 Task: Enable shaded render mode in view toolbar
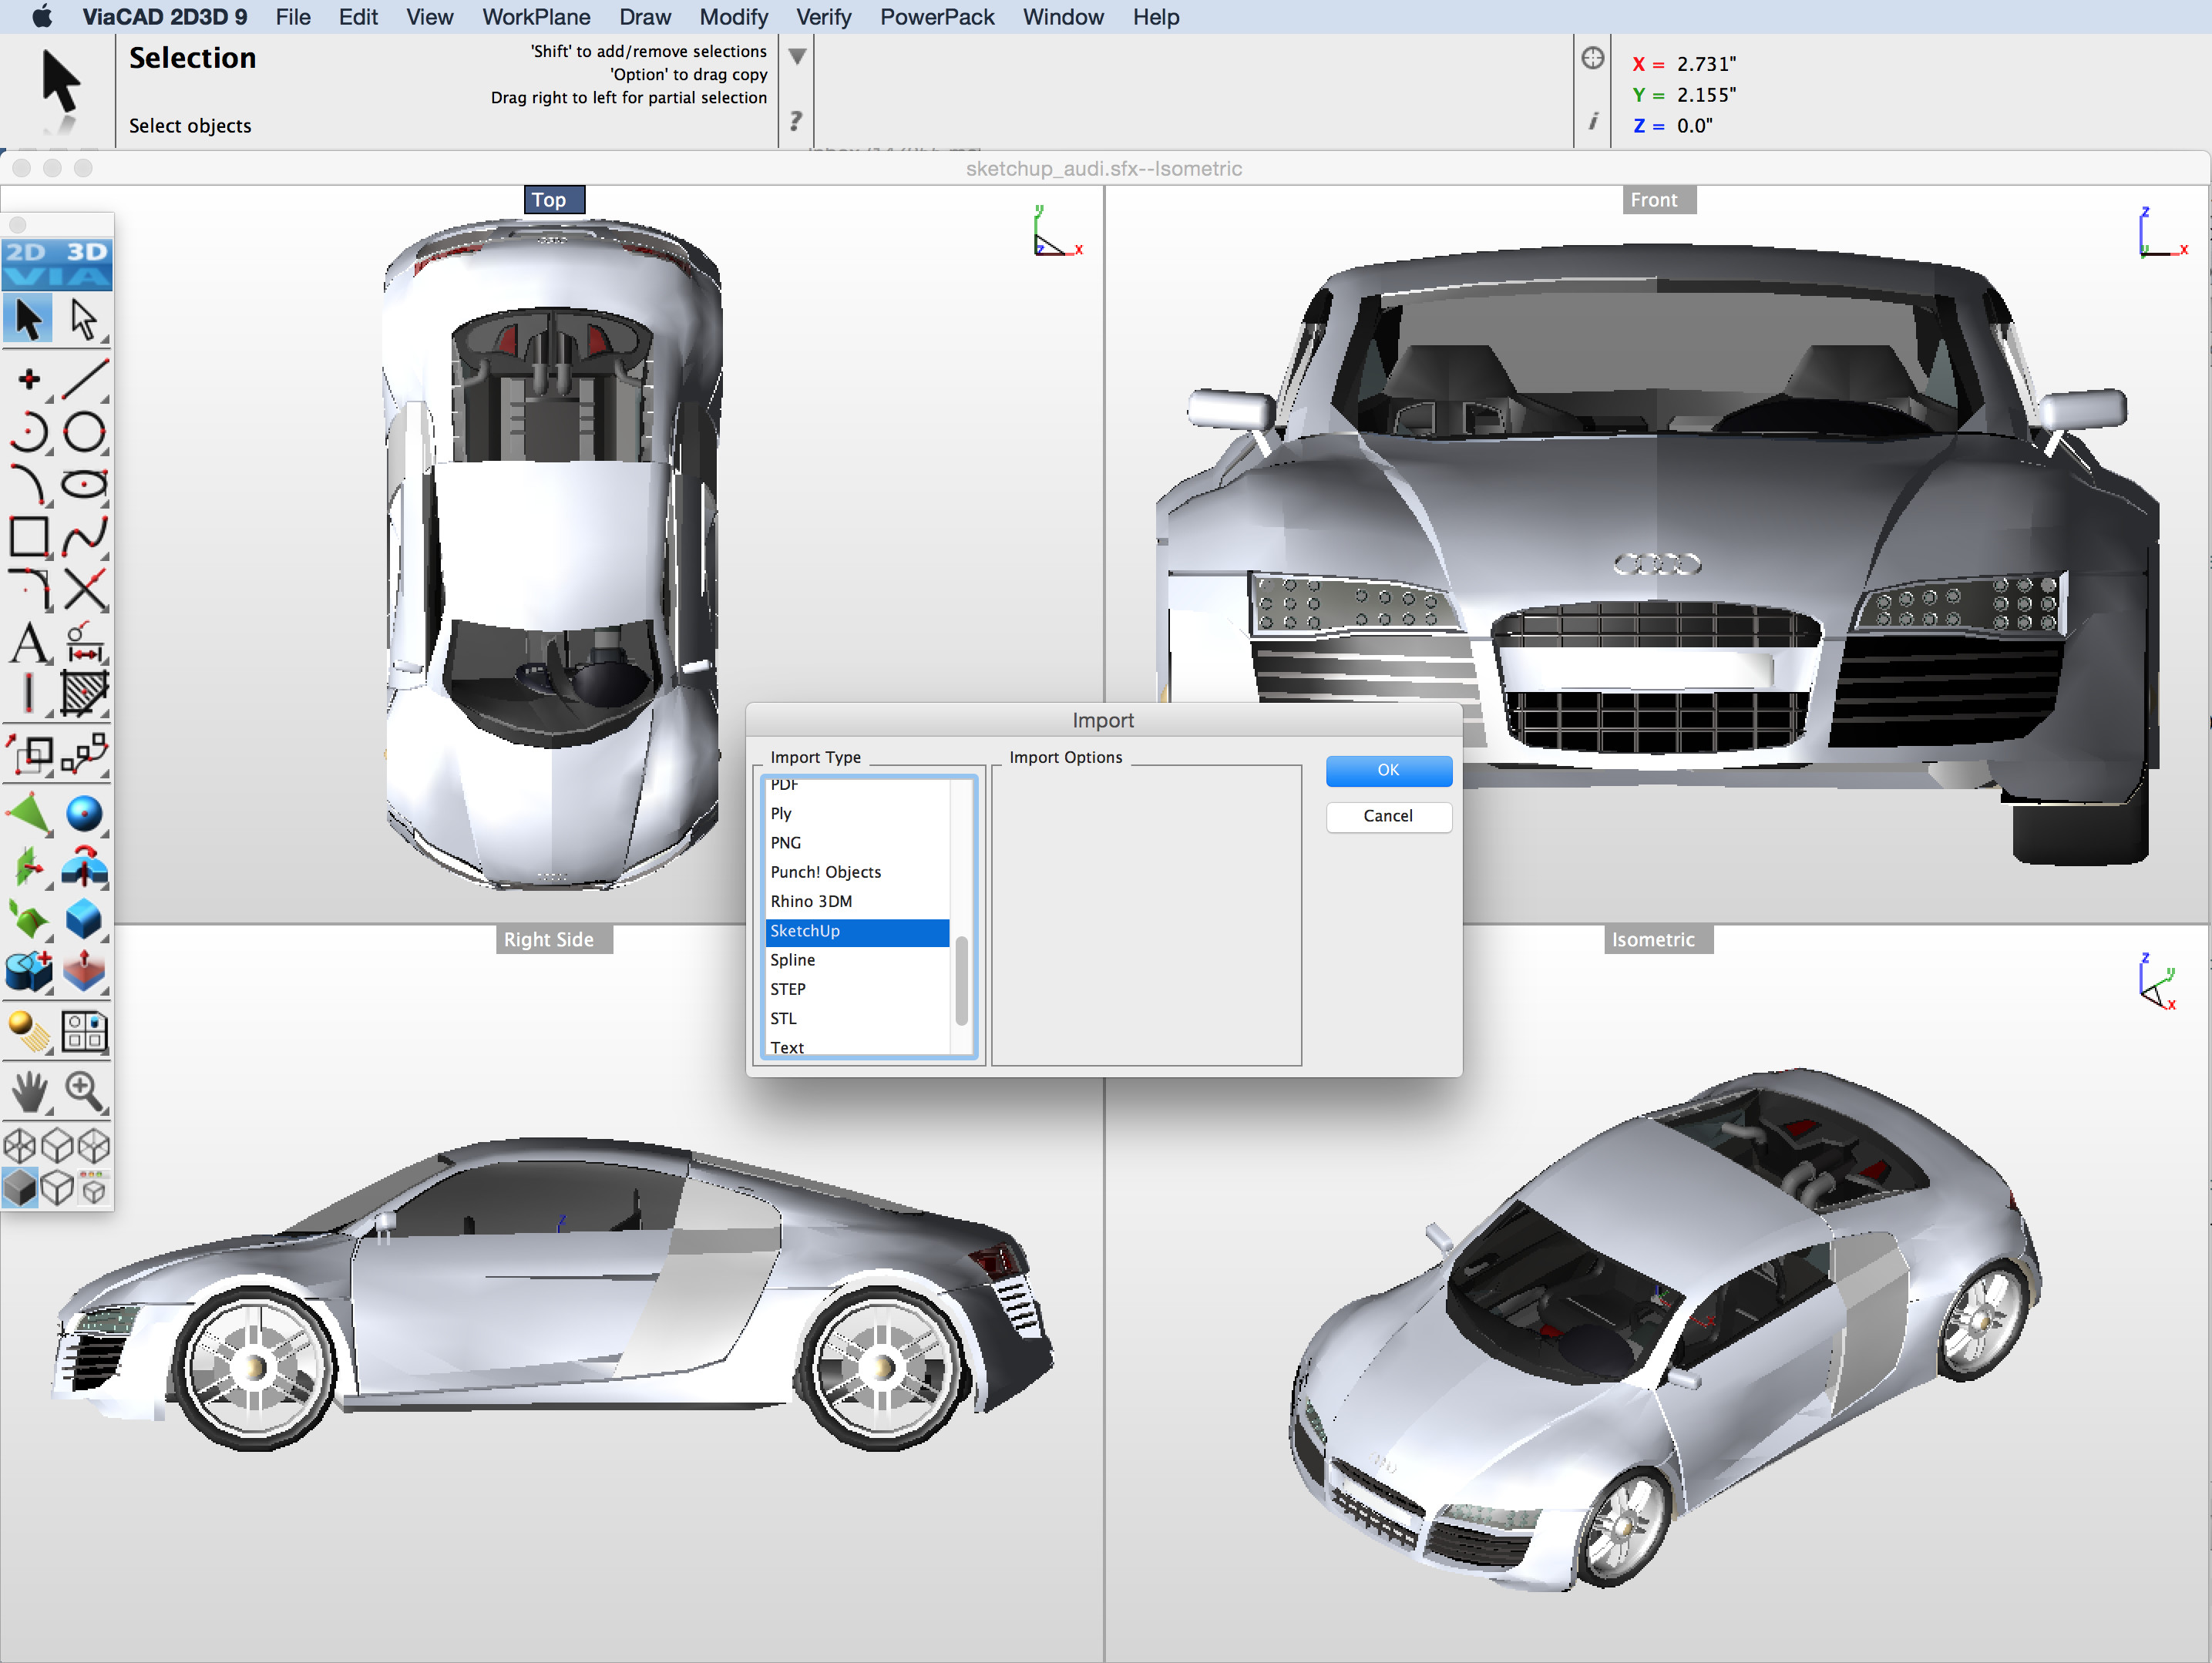(x=20, y=1188)
